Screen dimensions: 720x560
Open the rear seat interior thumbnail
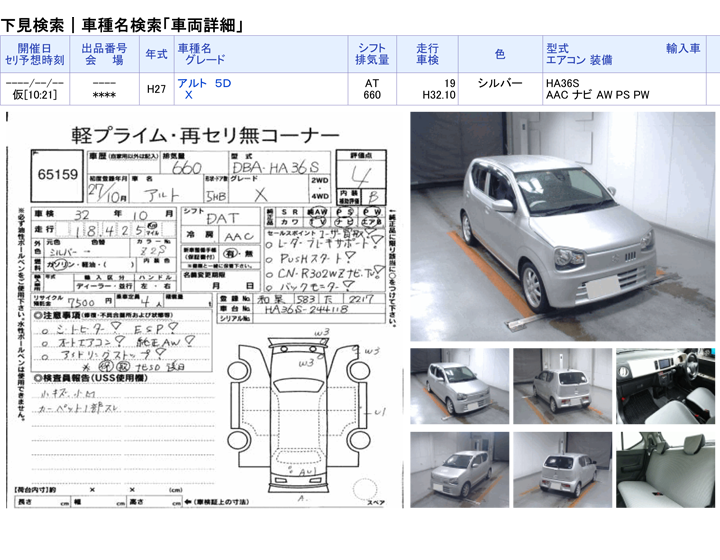point(665,470)
